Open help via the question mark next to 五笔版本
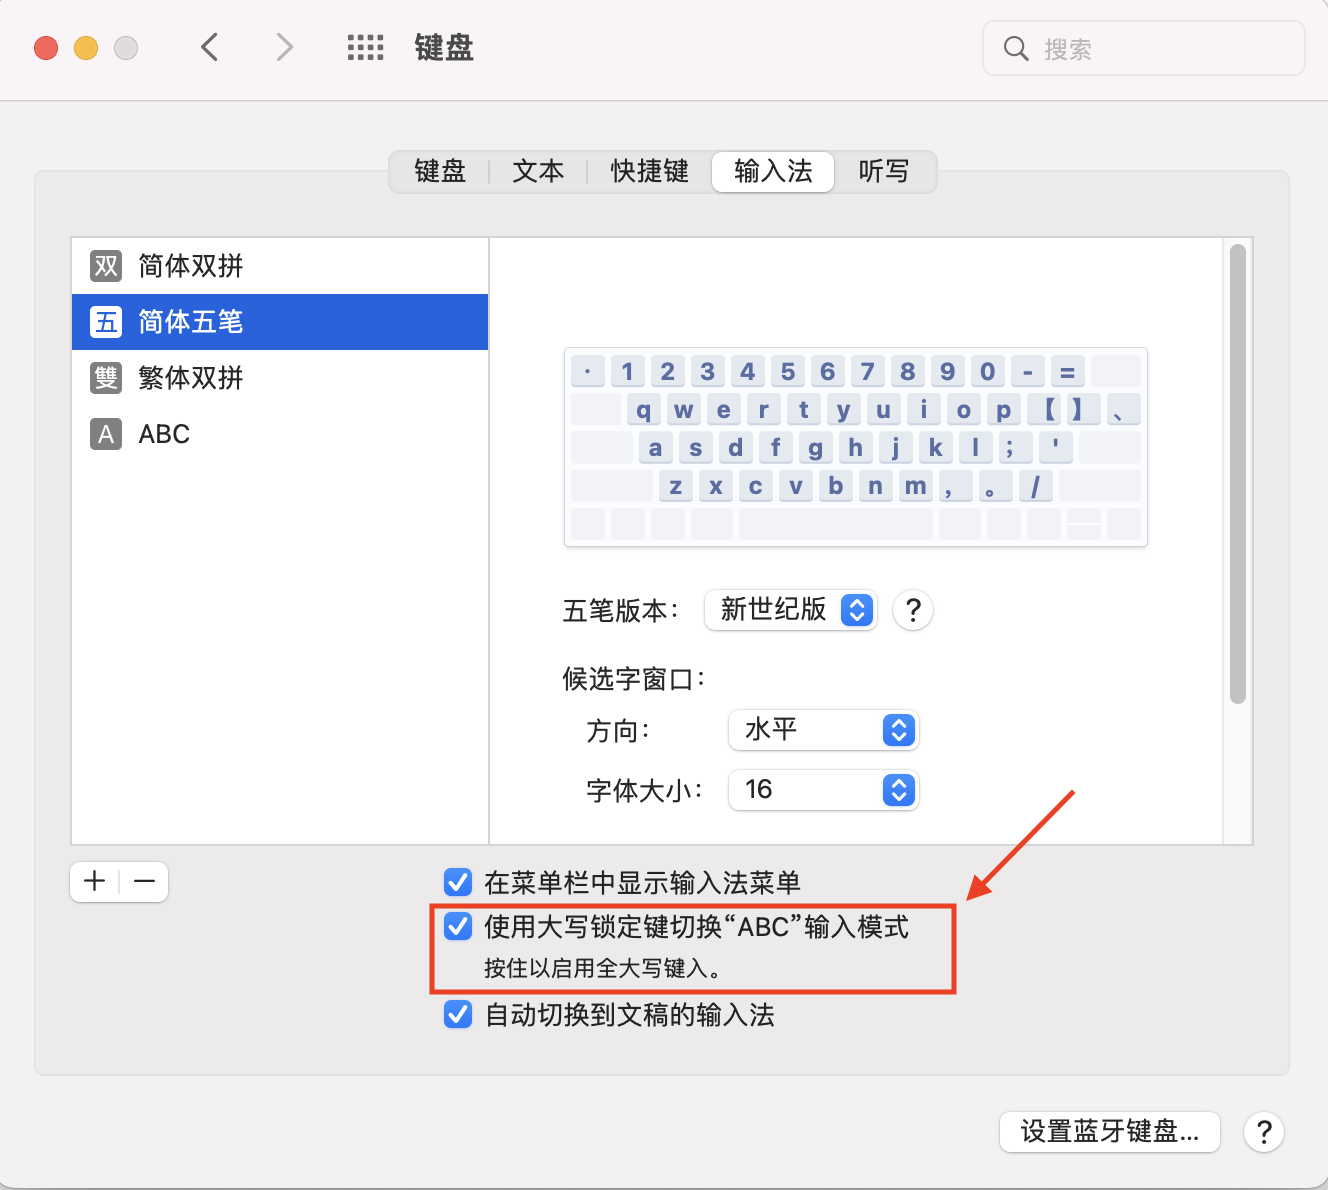1328x1190 pixels. pos(912,610)
